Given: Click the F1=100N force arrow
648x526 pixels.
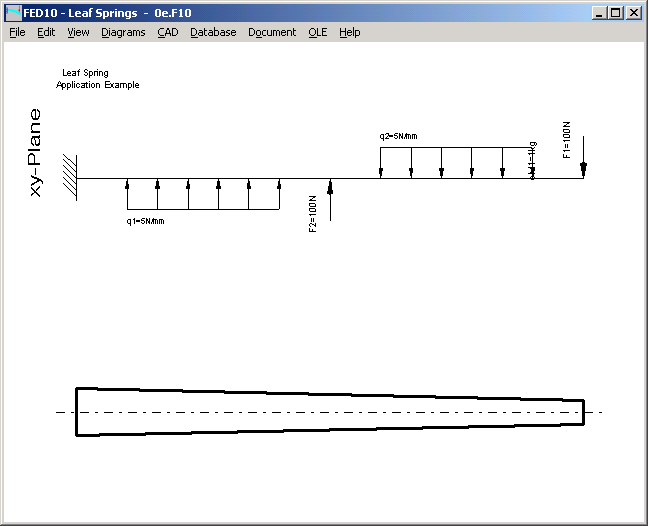Looking at the screenshot, I should (x=583, y=158).
